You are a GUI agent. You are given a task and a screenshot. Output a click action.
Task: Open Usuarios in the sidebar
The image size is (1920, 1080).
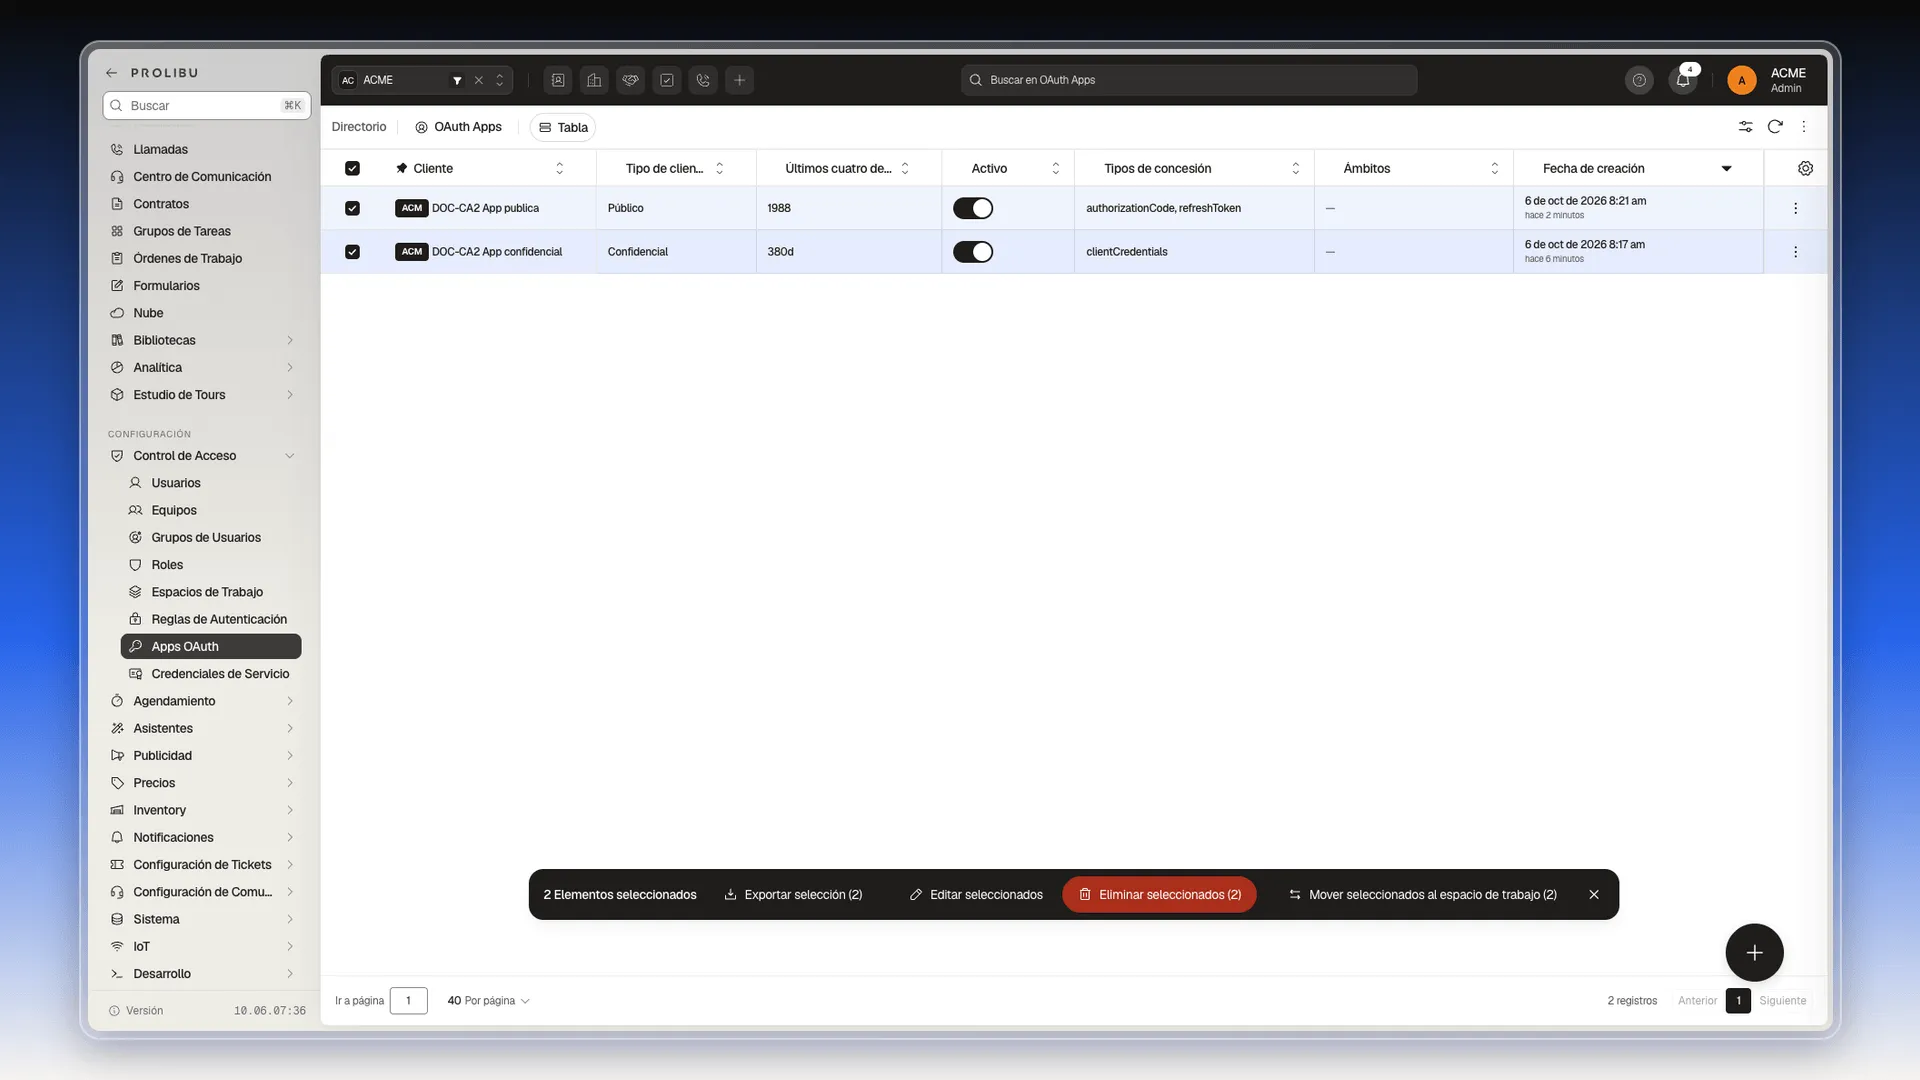click(210, 483)
